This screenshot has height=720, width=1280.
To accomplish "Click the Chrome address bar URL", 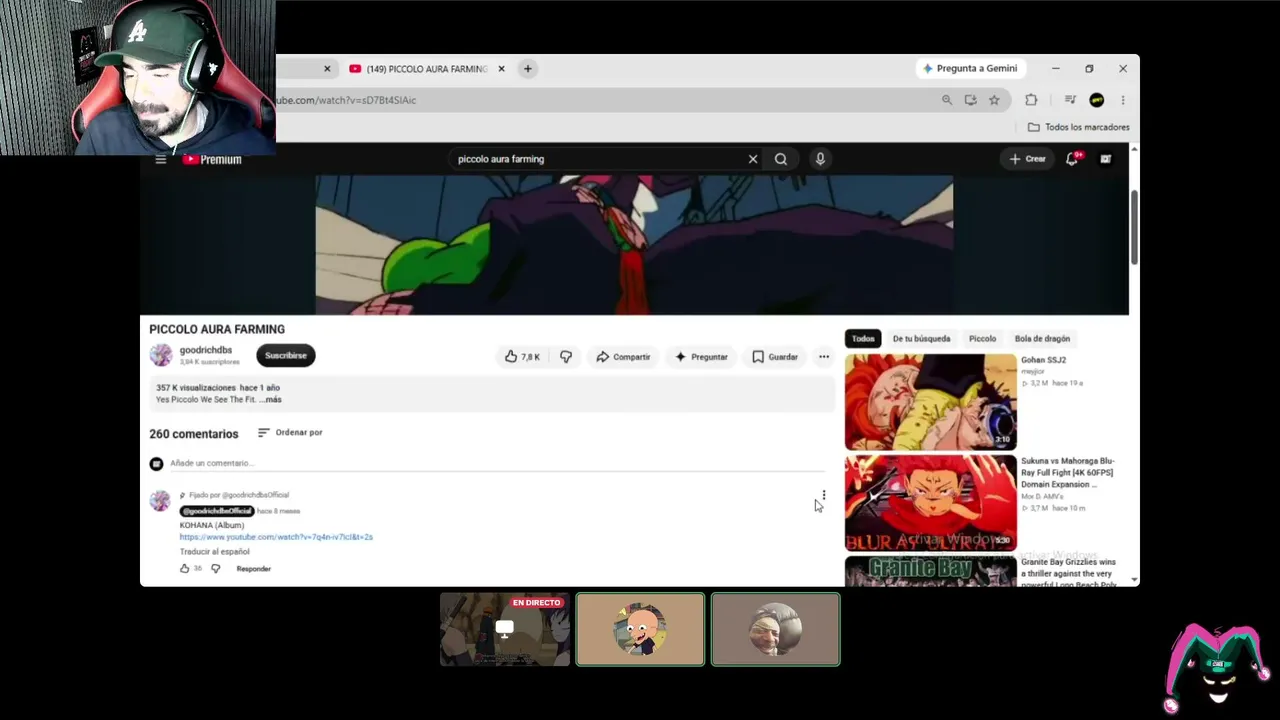I will pyautogui.click(x=346, y=100).
